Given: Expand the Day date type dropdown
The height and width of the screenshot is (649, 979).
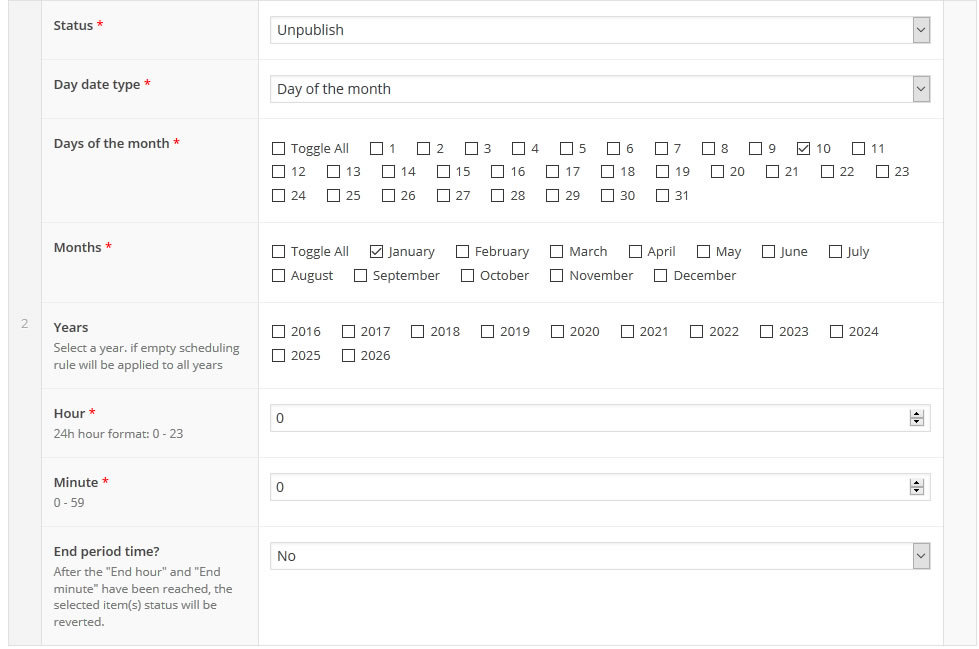Looking at the screenshot, I should pos(600,89).
